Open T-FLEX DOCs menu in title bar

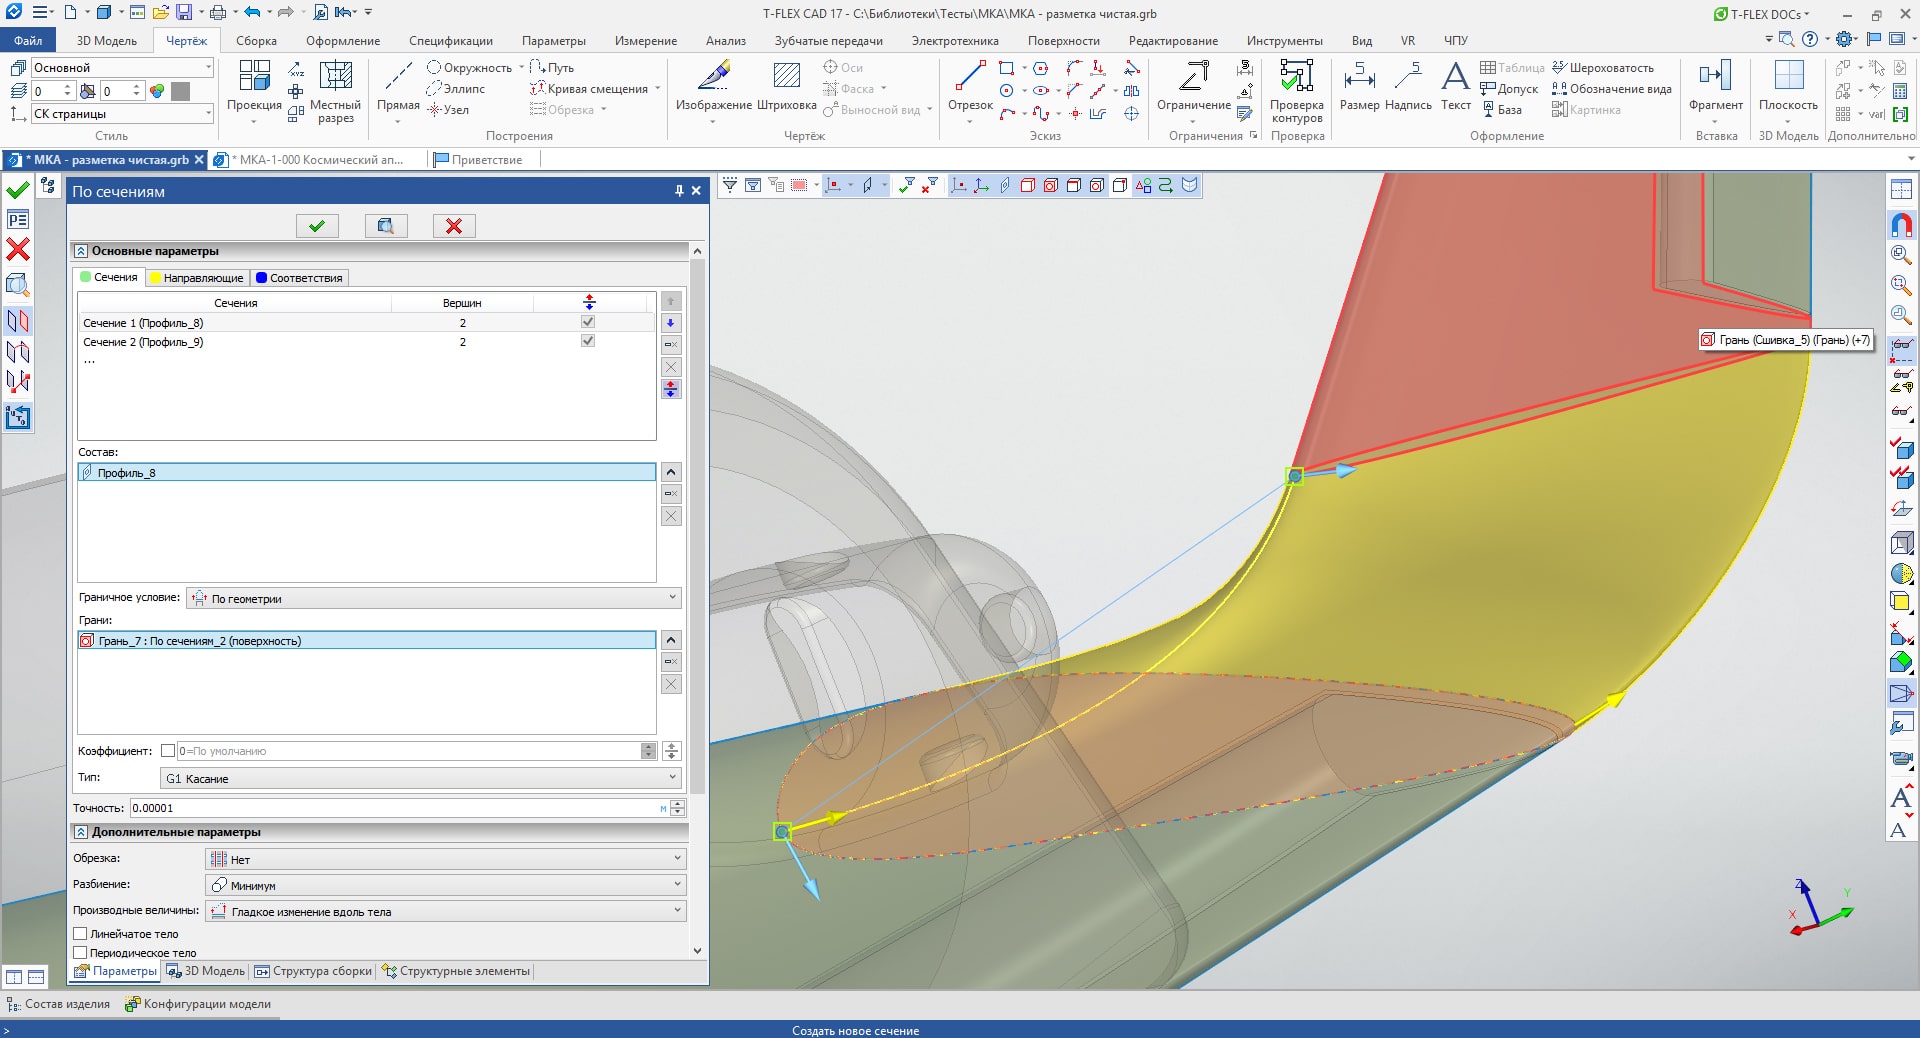(1762, 14)
